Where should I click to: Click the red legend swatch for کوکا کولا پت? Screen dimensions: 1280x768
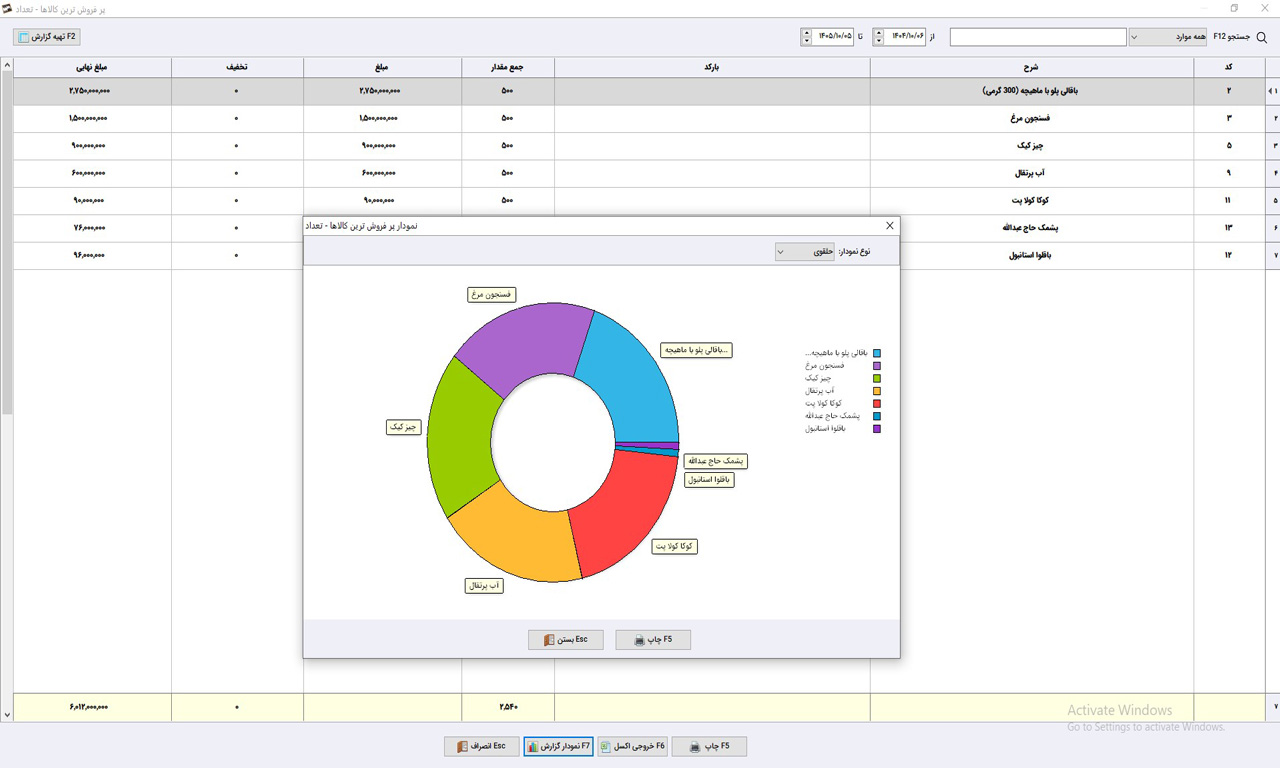pos(877,403)
